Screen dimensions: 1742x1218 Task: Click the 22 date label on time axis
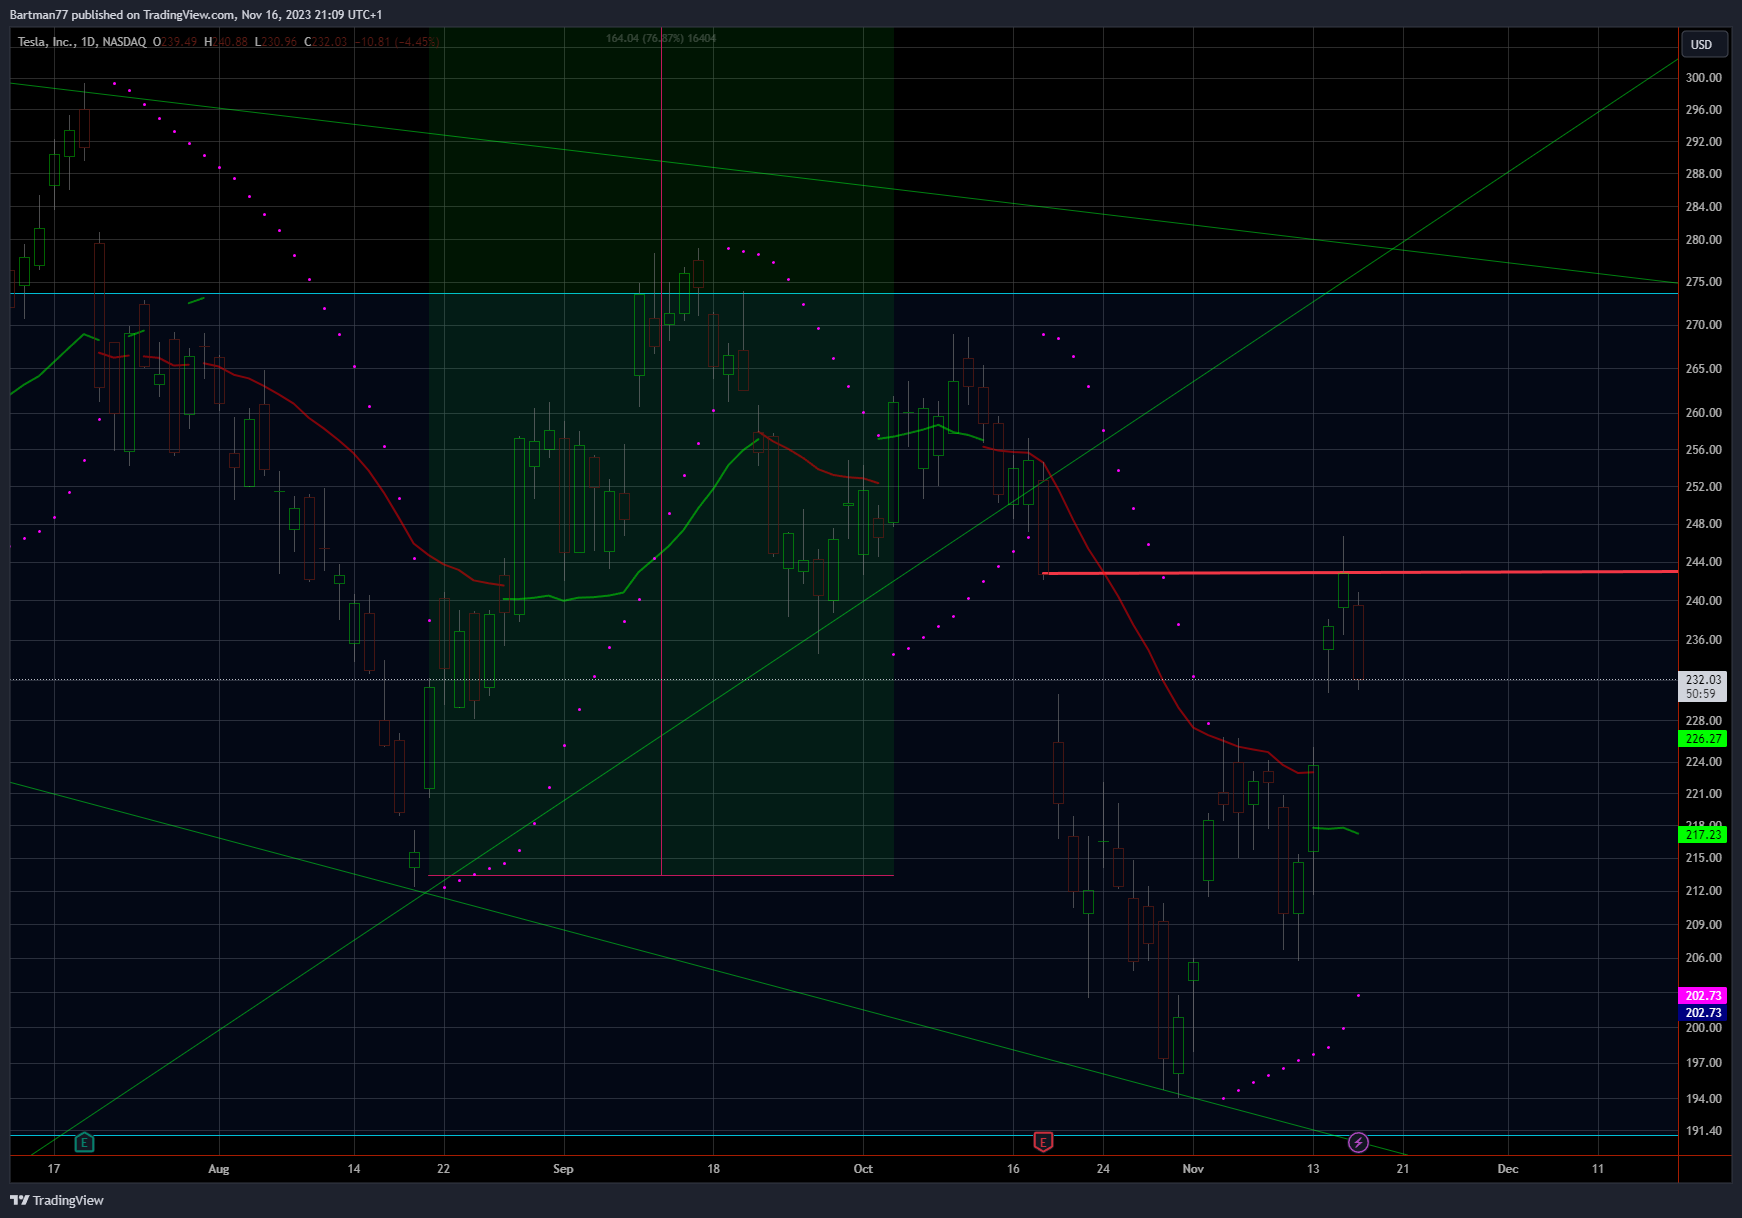[444, 1169]
